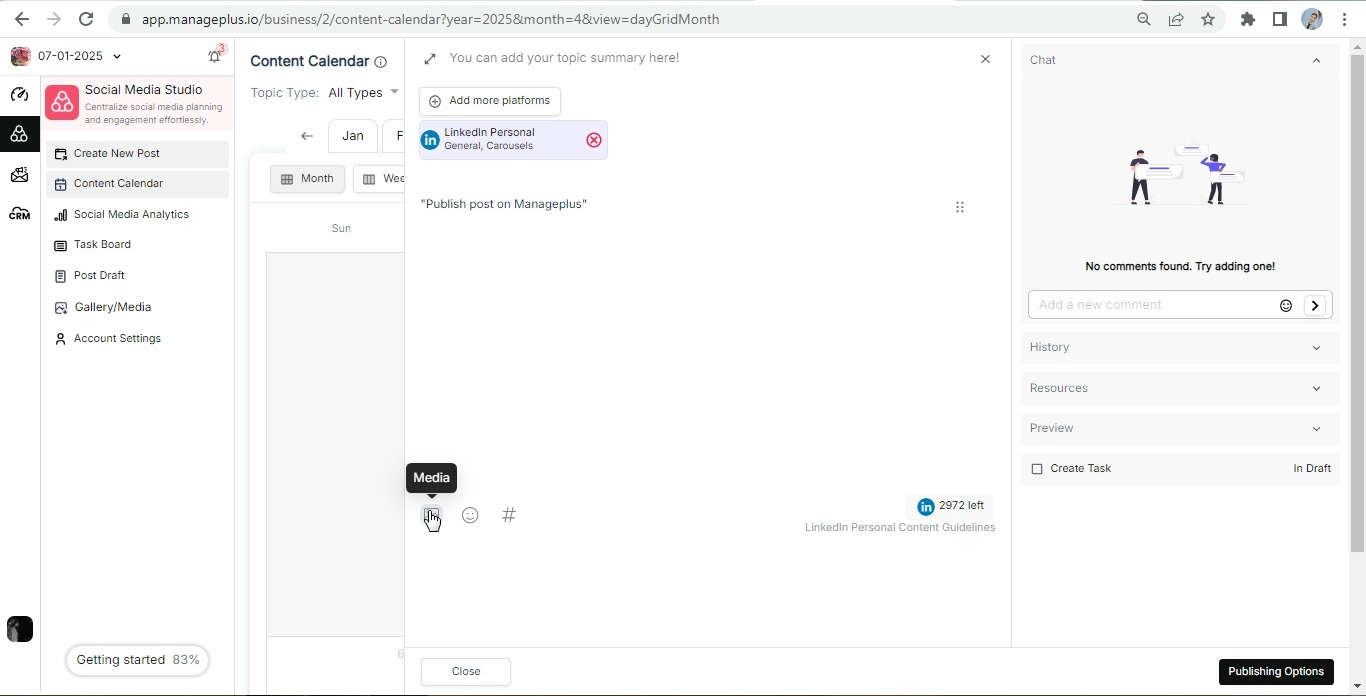Open Social Media Analytics

coord(138,215)
